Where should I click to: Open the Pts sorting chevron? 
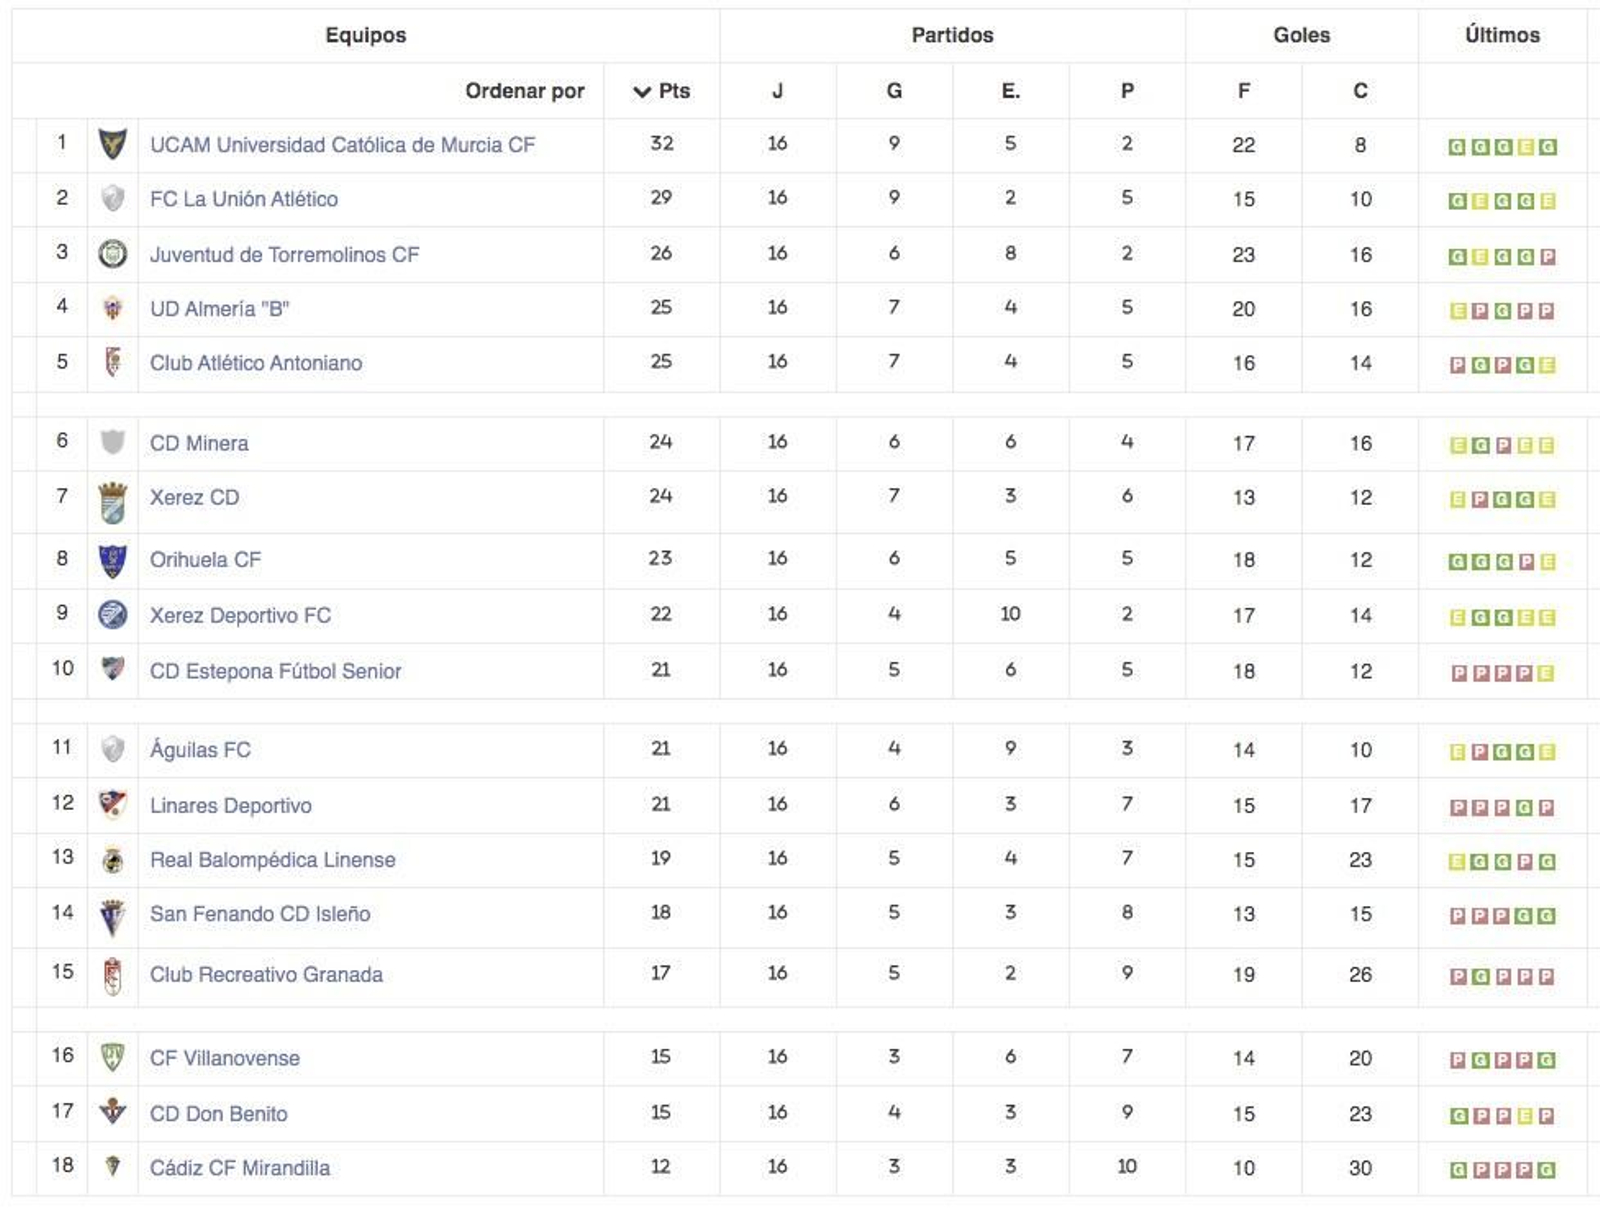(639, 90)
